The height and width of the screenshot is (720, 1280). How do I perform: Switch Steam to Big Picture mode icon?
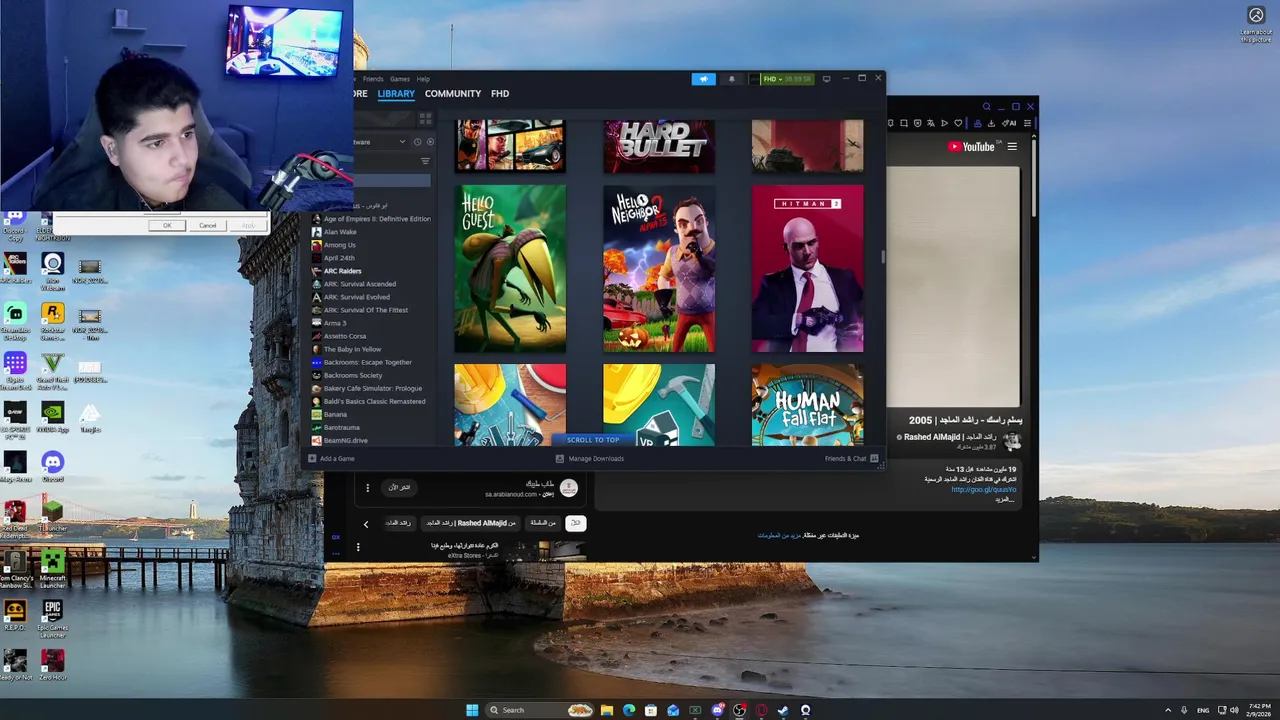(x=826, y=79)
